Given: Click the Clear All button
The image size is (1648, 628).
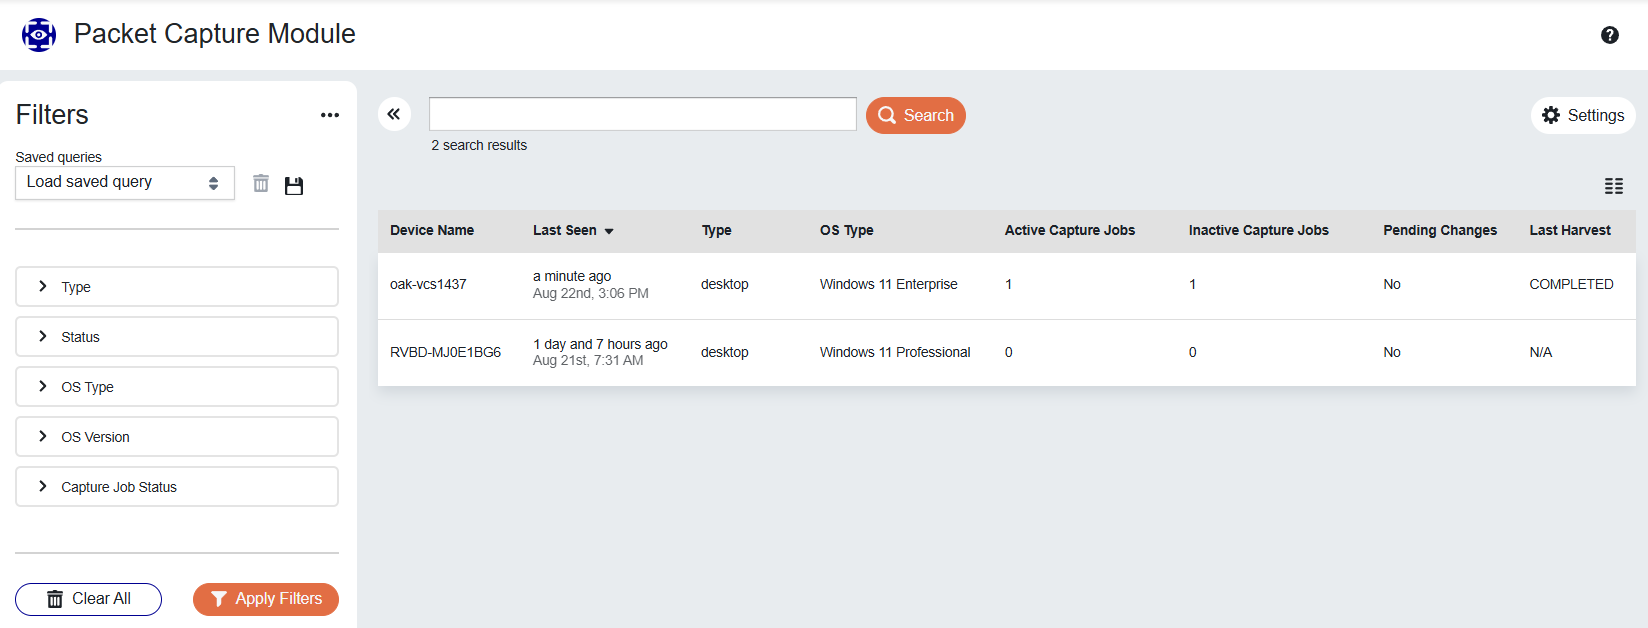Looking at the screenshot, I should [88, 599].
